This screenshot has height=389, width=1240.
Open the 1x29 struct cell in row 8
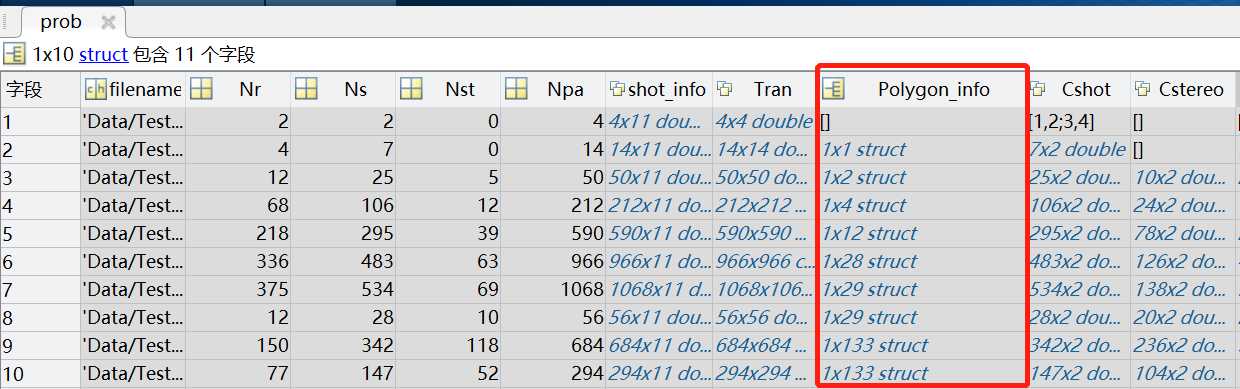[x=922, y=317]
